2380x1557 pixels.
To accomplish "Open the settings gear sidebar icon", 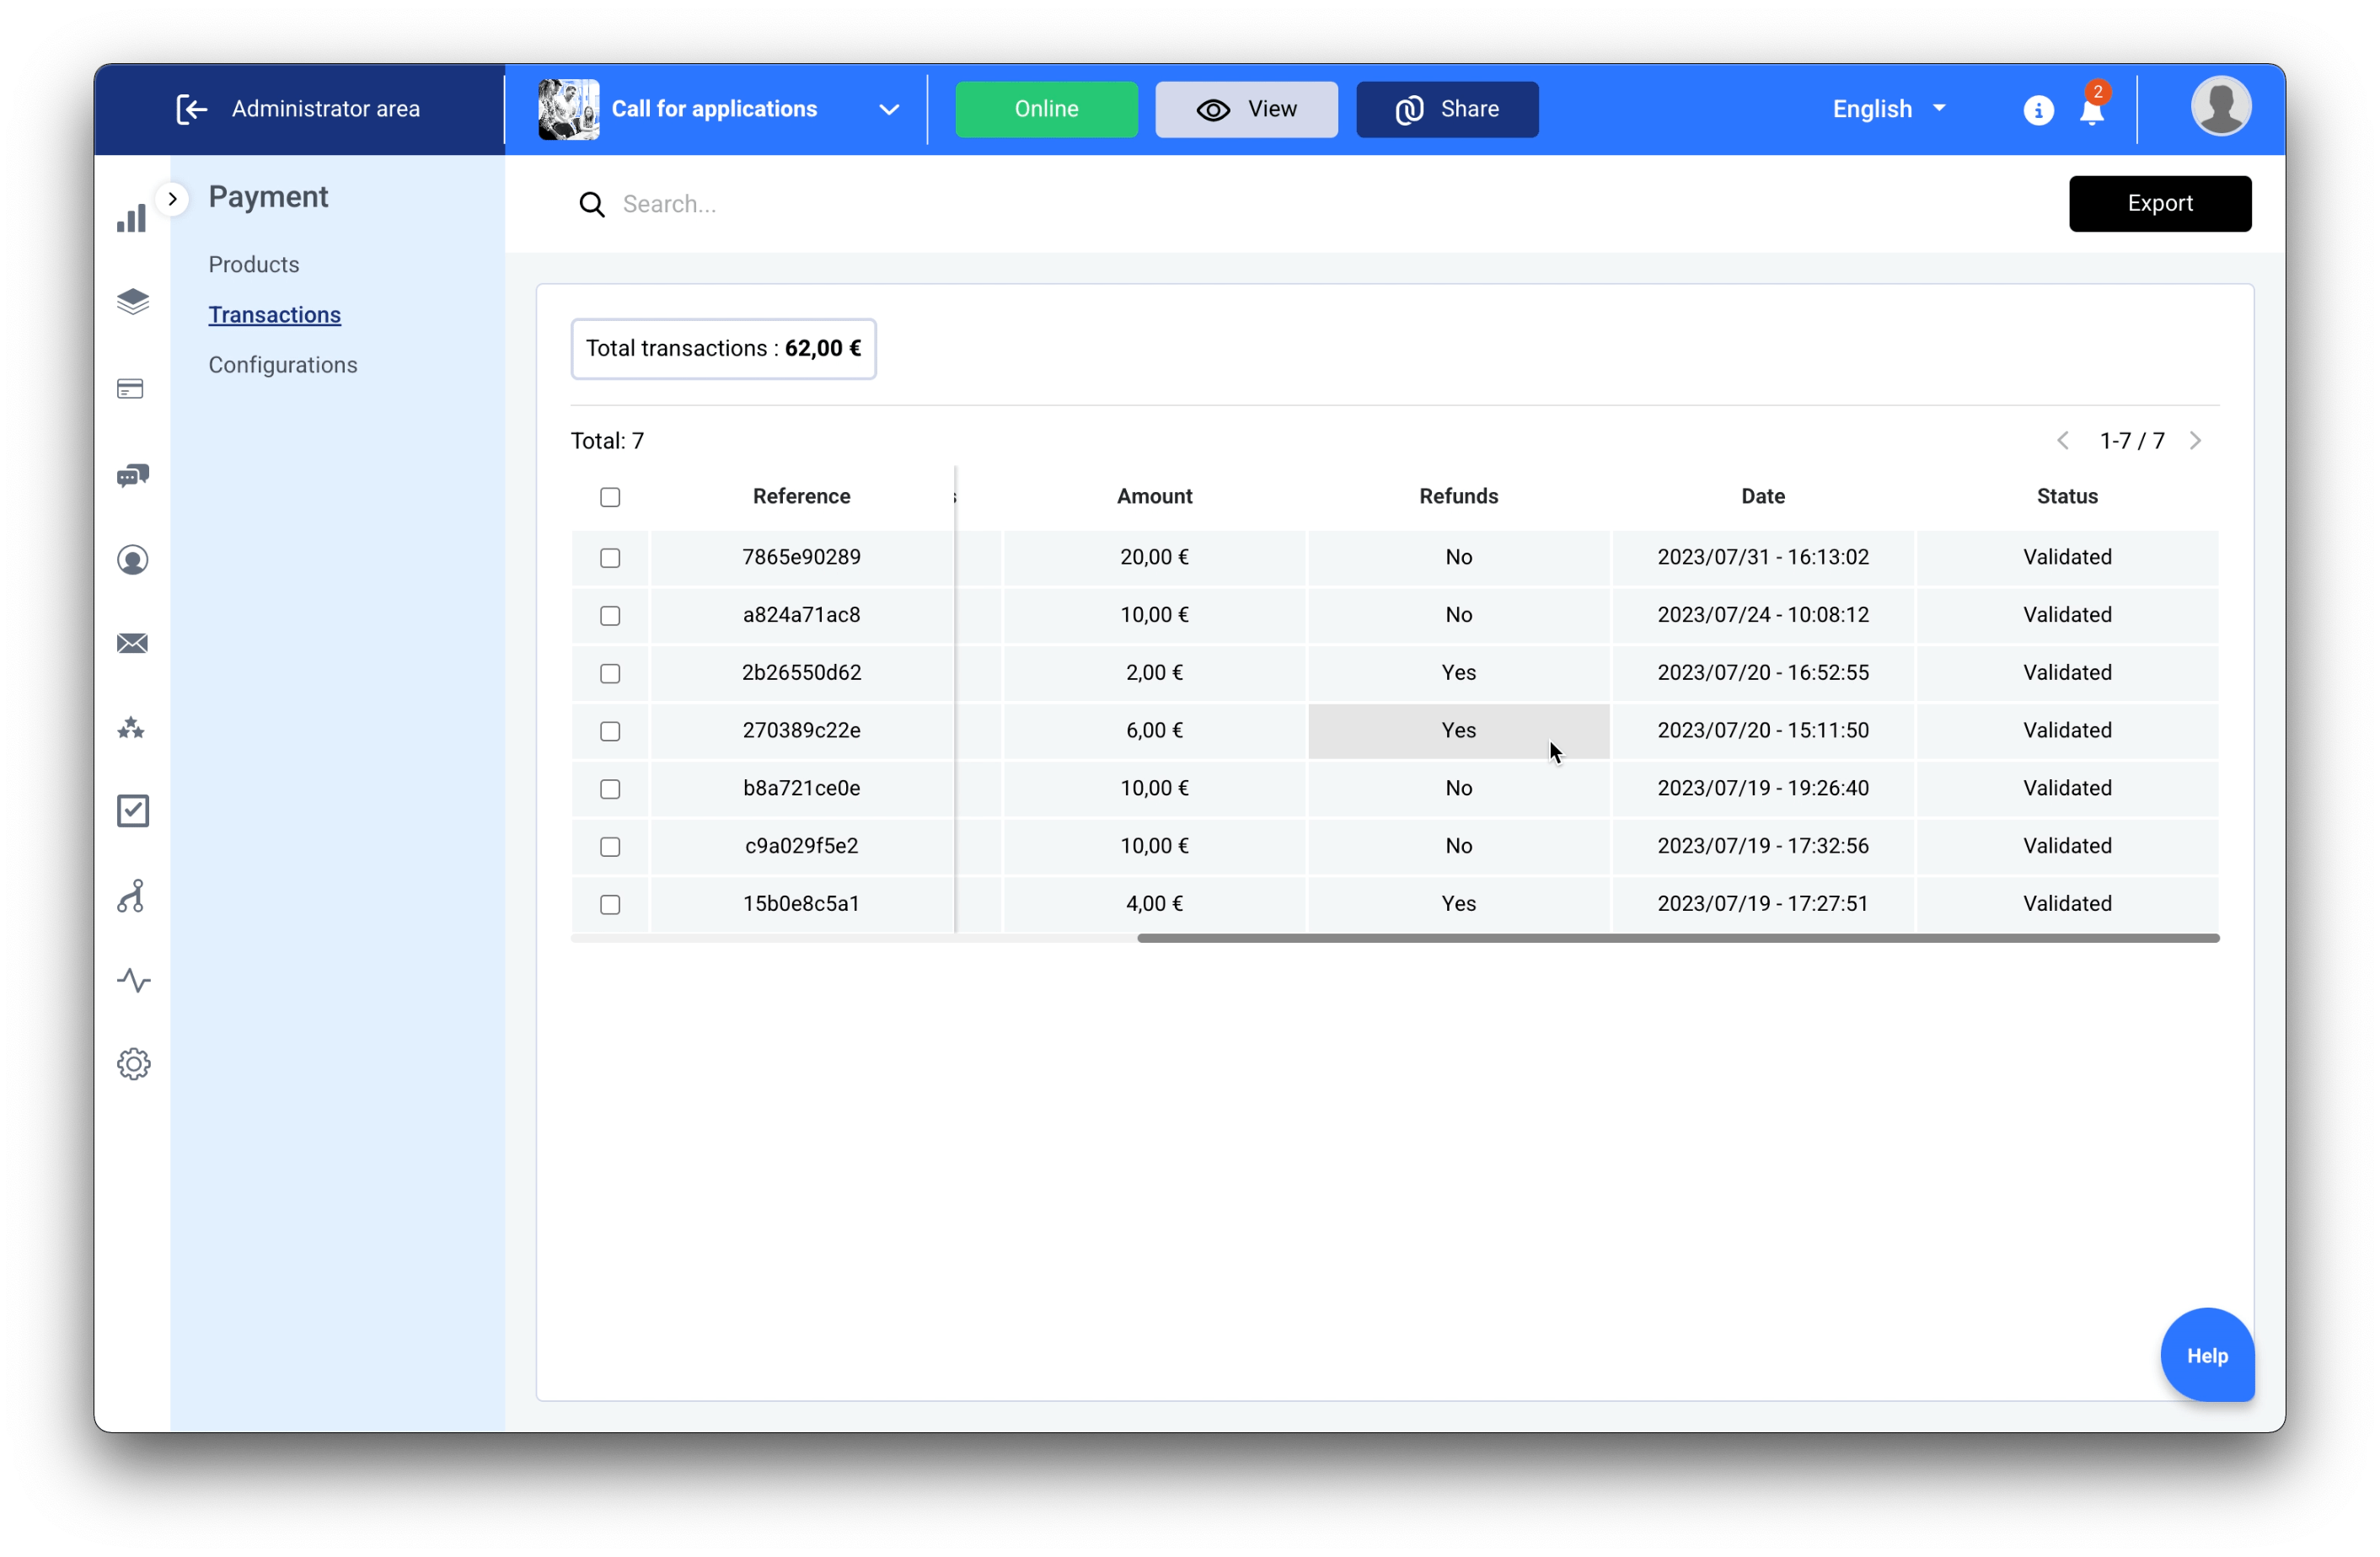I will point(133,1064).
